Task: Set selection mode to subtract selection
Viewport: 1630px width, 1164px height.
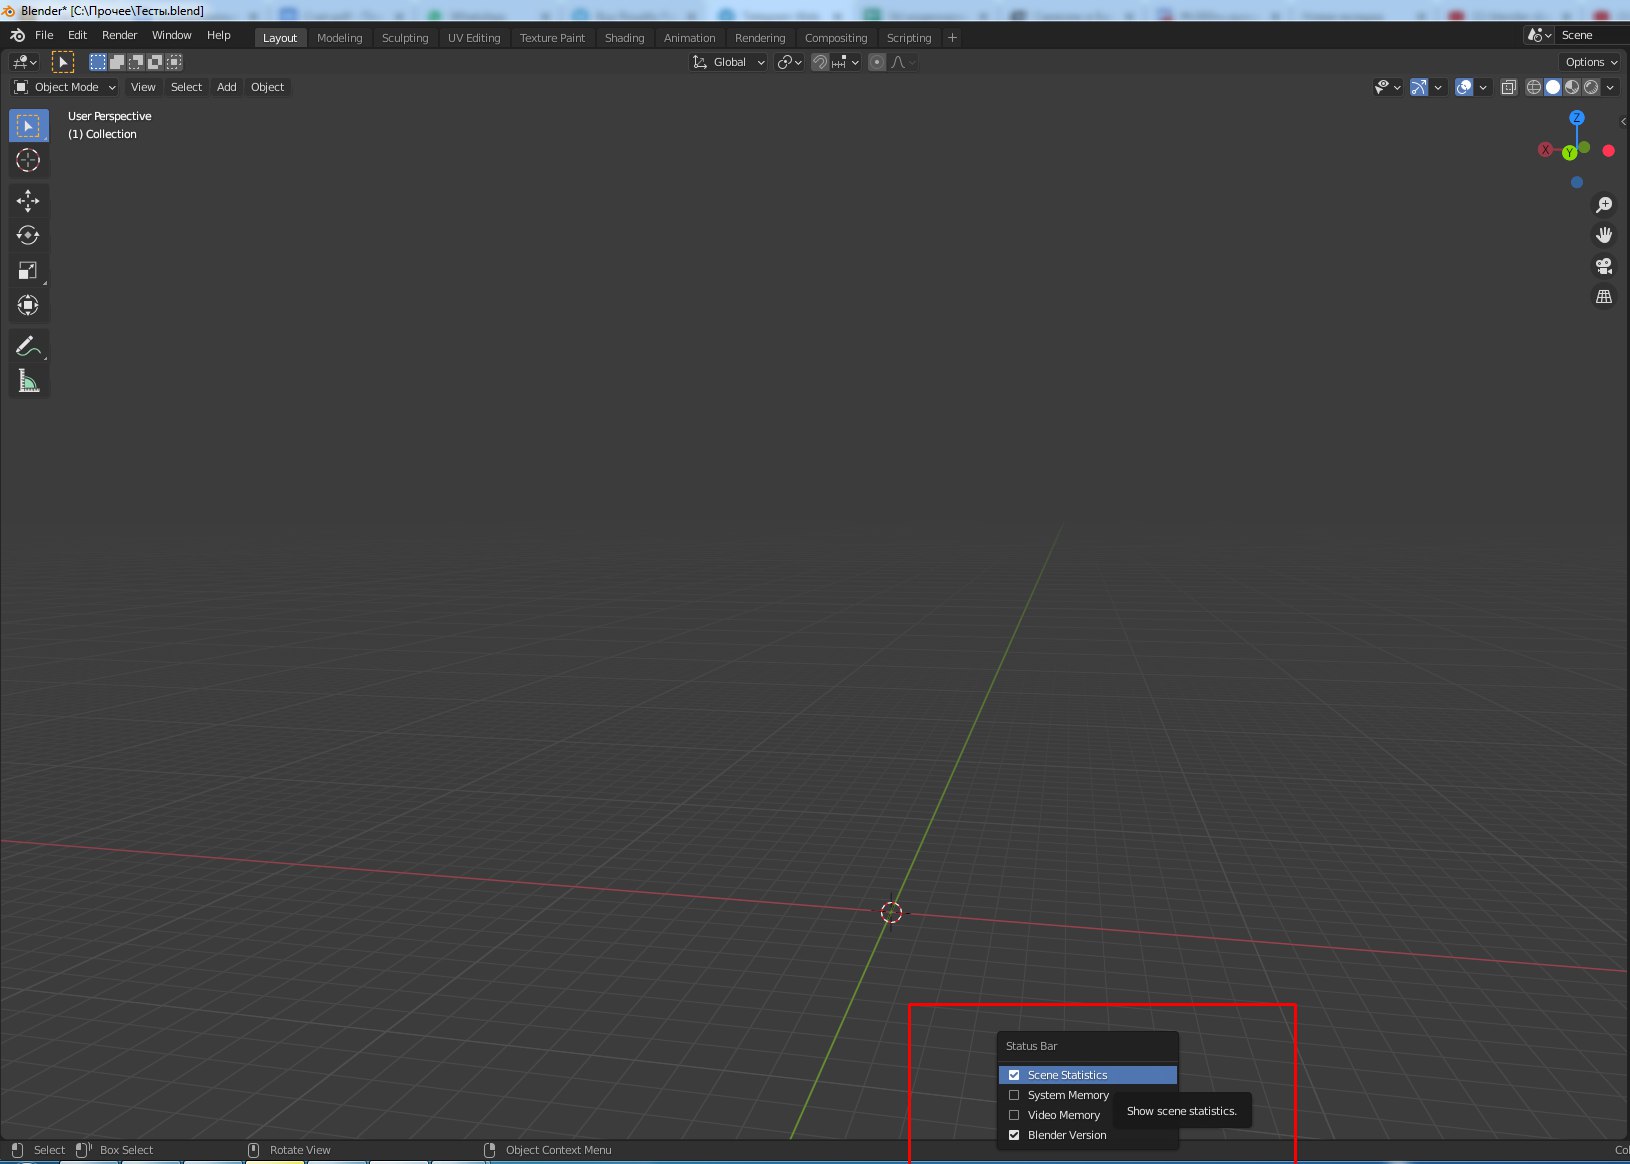Action: coord(135,62)
